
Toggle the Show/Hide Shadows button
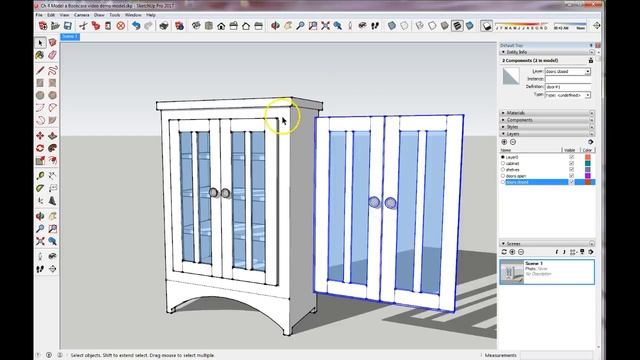[486, 26]
